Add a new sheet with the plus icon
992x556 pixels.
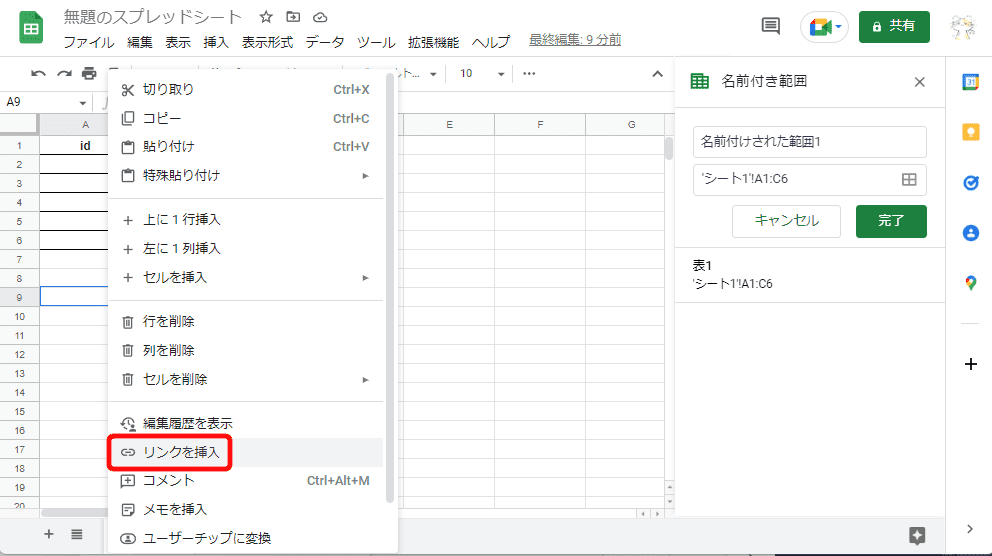pyautogui.click(x=49, y=534)
